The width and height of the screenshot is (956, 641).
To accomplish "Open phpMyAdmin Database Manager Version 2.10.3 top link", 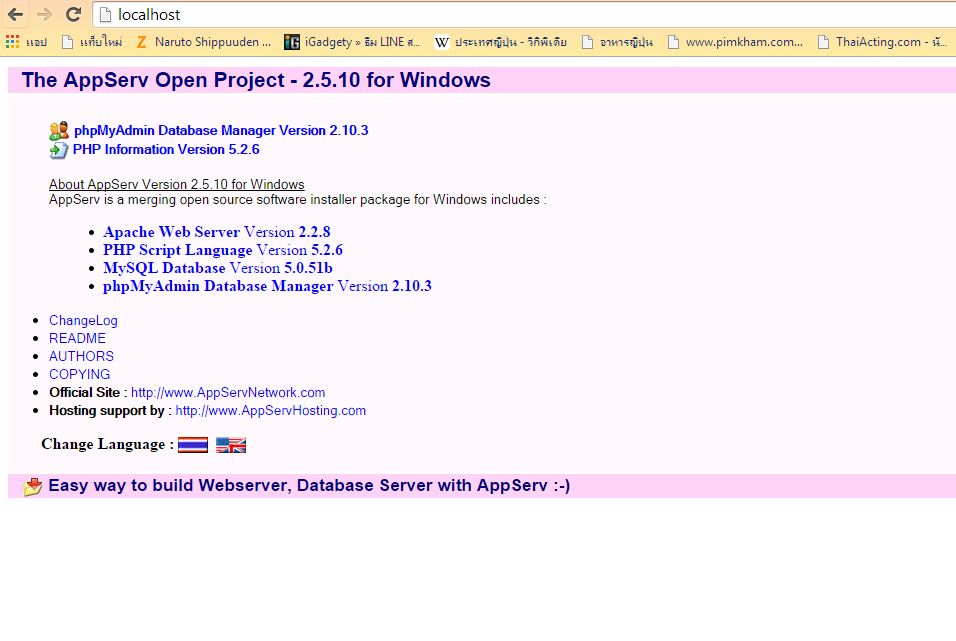I will click(x=221, y=131).
